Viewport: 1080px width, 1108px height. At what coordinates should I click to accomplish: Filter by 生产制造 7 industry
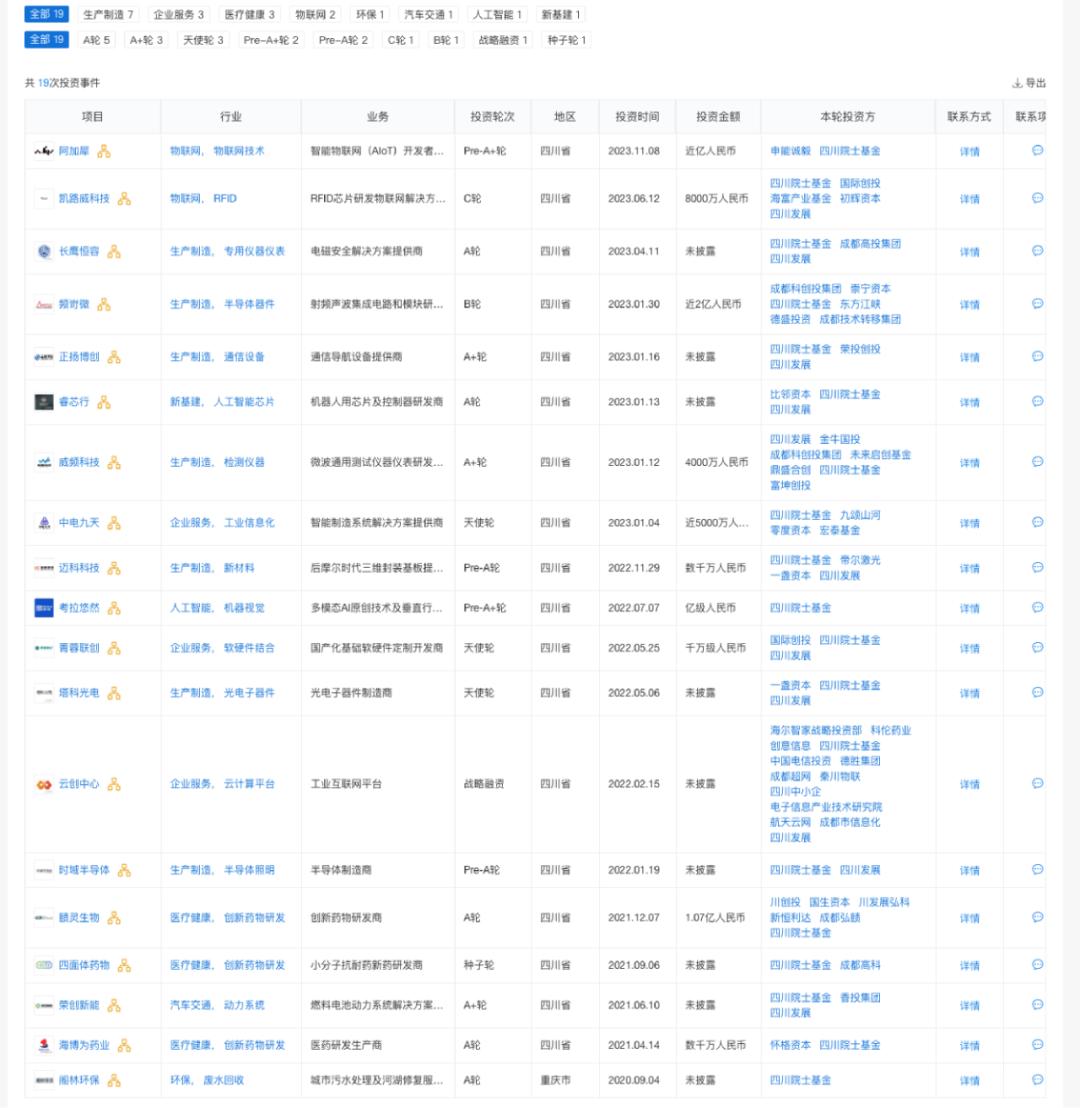tap(108, 15)
